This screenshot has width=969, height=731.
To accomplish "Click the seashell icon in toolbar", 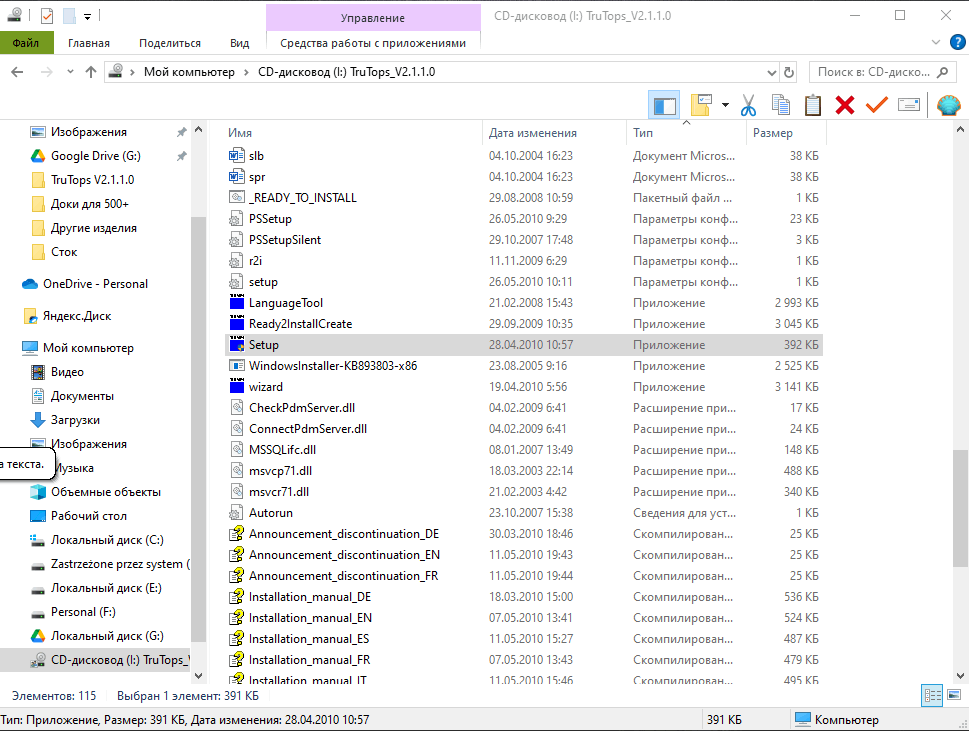I will pyautogui.click(x=949, y=105).
